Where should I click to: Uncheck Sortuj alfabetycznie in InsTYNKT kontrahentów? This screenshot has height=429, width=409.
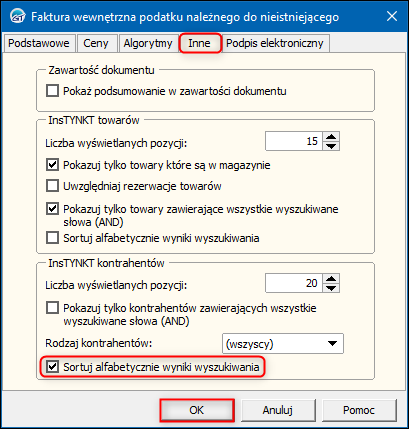pos(52,367)
